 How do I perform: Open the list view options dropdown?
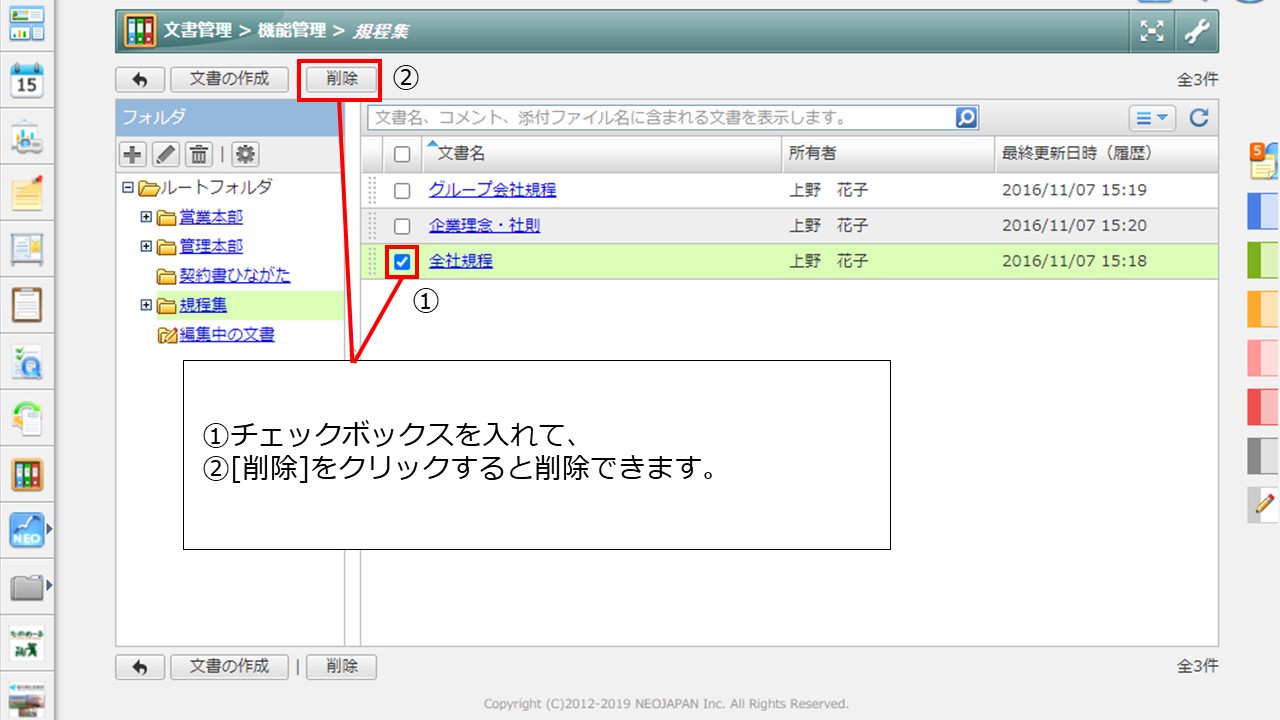(1152, 118)
